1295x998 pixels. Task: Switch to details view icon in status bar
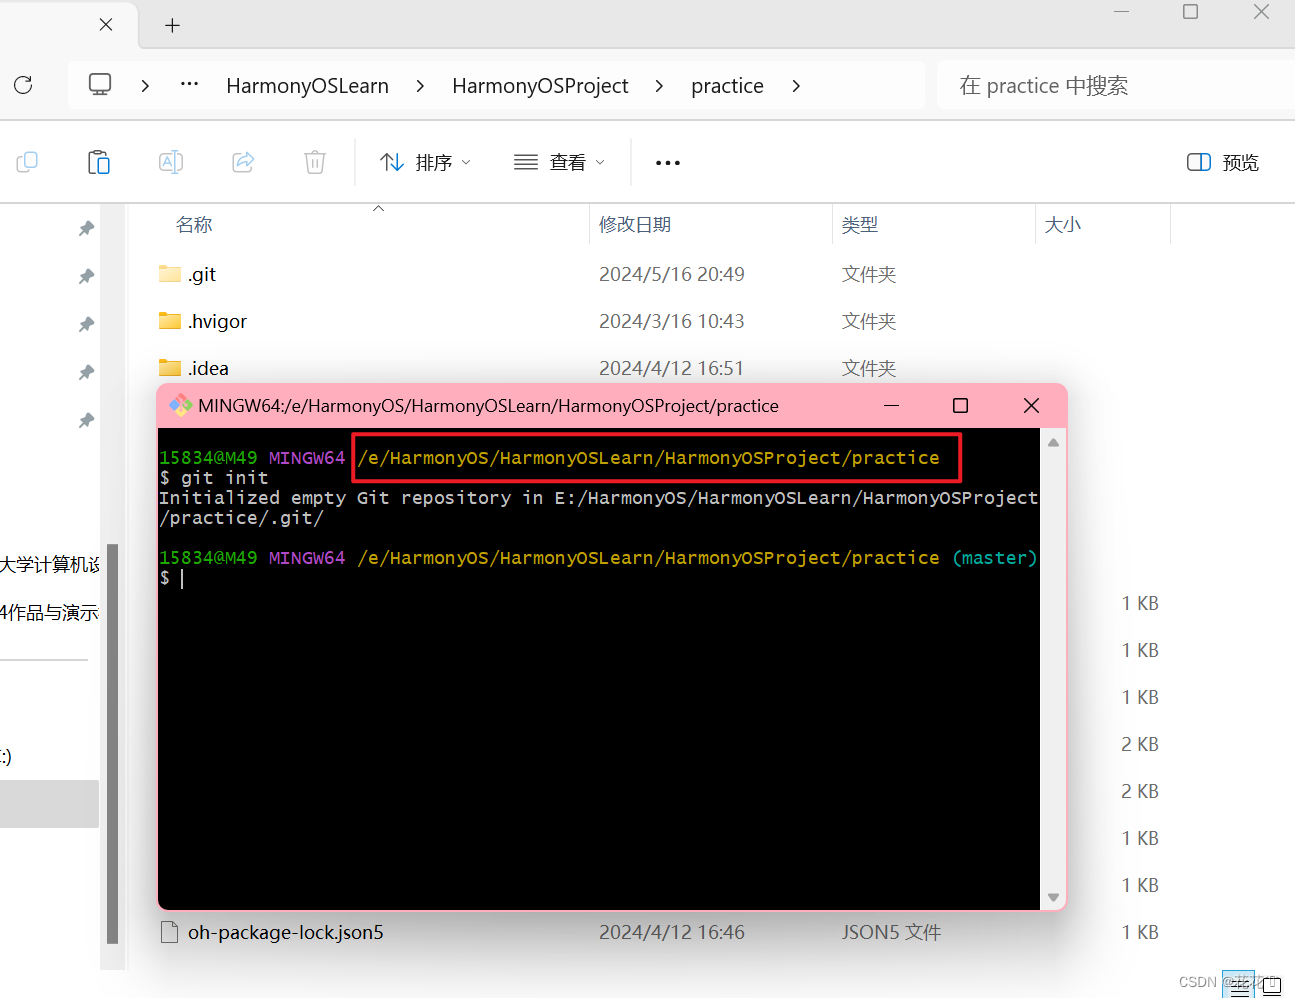1239,986
